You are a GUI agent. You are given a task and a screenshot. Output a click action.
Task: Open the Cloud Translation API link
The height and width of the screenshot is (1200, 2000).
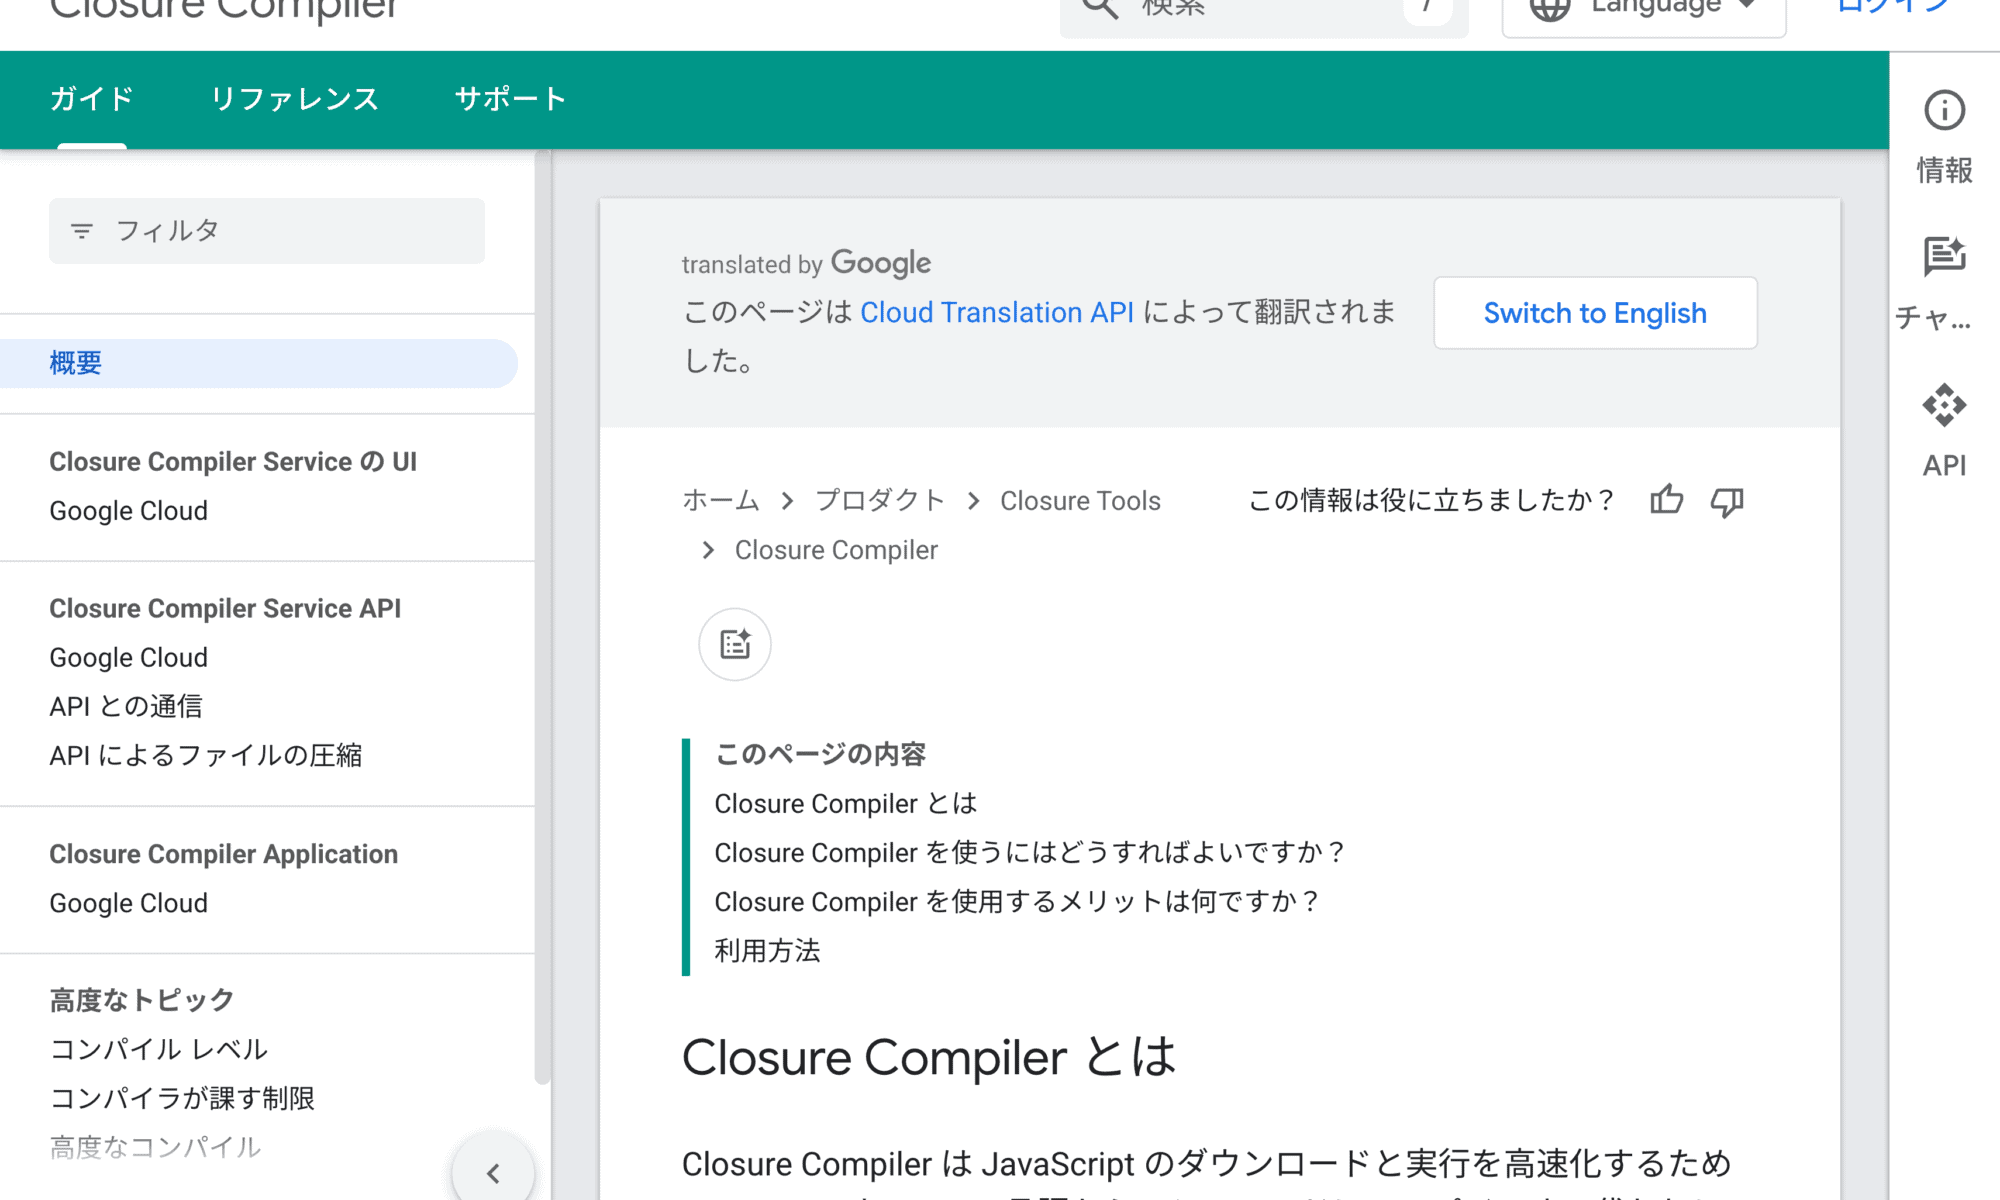pyautogui.click(x=997, y=312)
